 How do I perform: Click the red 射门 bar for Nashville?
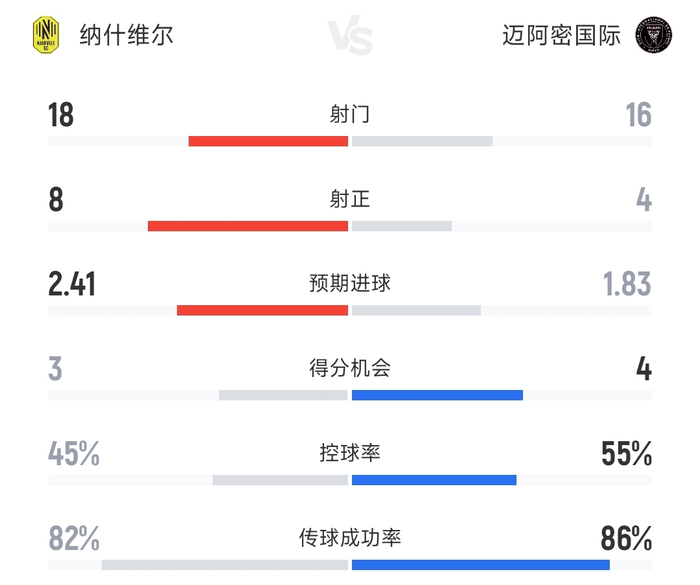[x=268, y=141]
